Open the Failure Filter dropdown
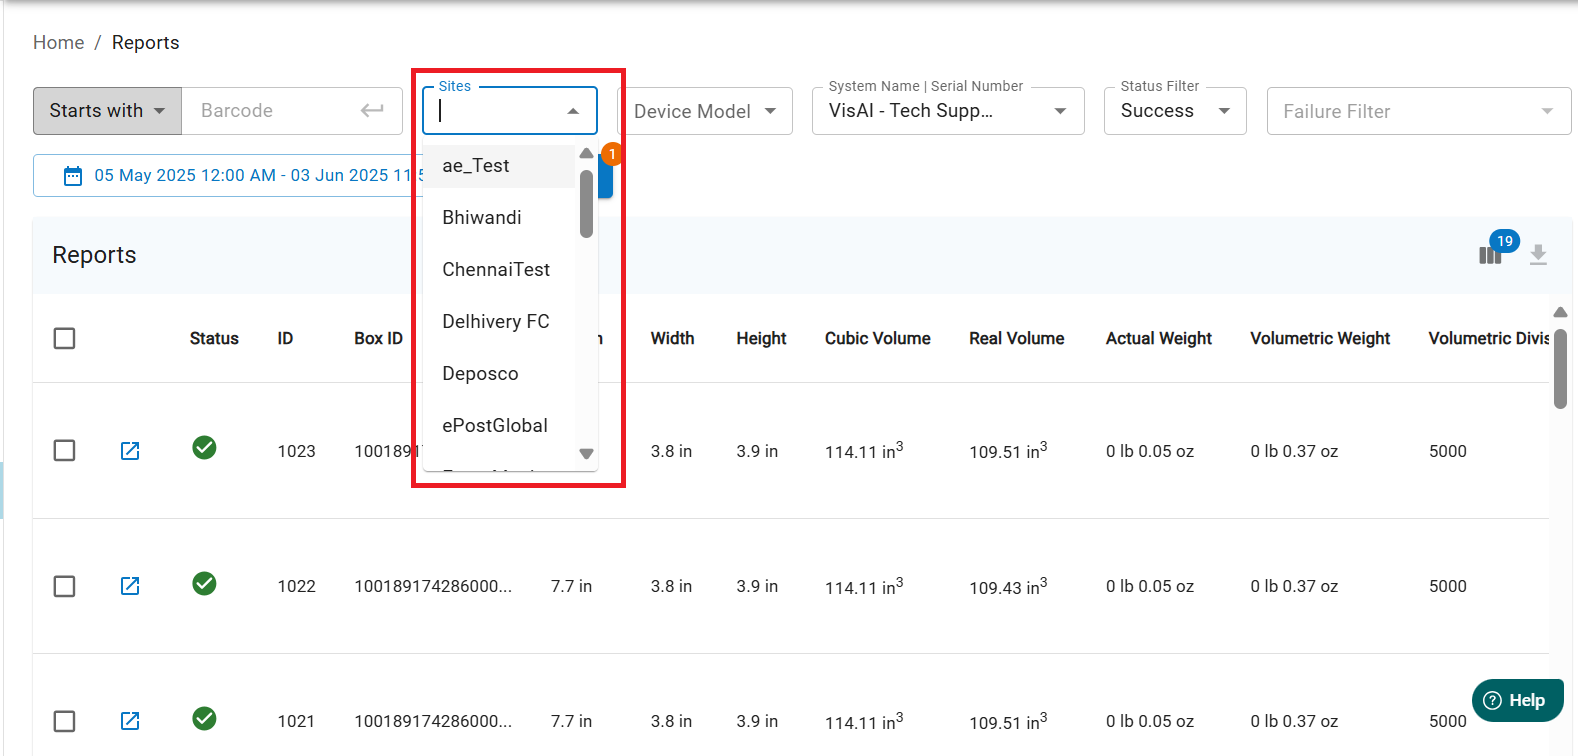 pyautogui.click(x=1419, y=111)
